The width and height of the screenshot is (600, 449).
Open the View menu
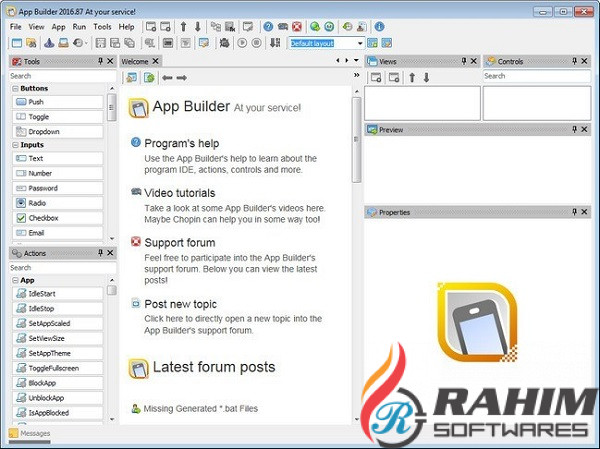pos(36,27)
